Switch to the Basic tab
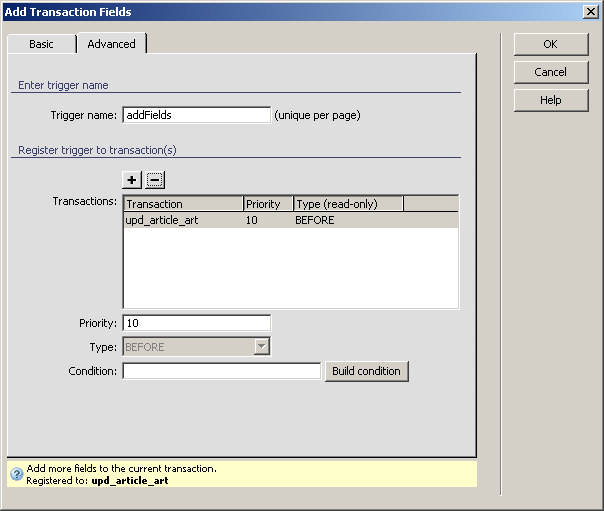604x511 pixels. tap(41, 44)
